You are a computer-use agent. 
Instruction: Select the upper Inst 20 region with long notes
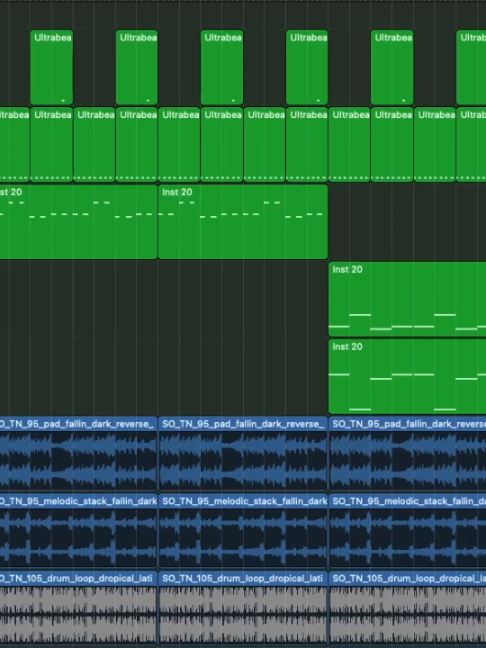407,299
